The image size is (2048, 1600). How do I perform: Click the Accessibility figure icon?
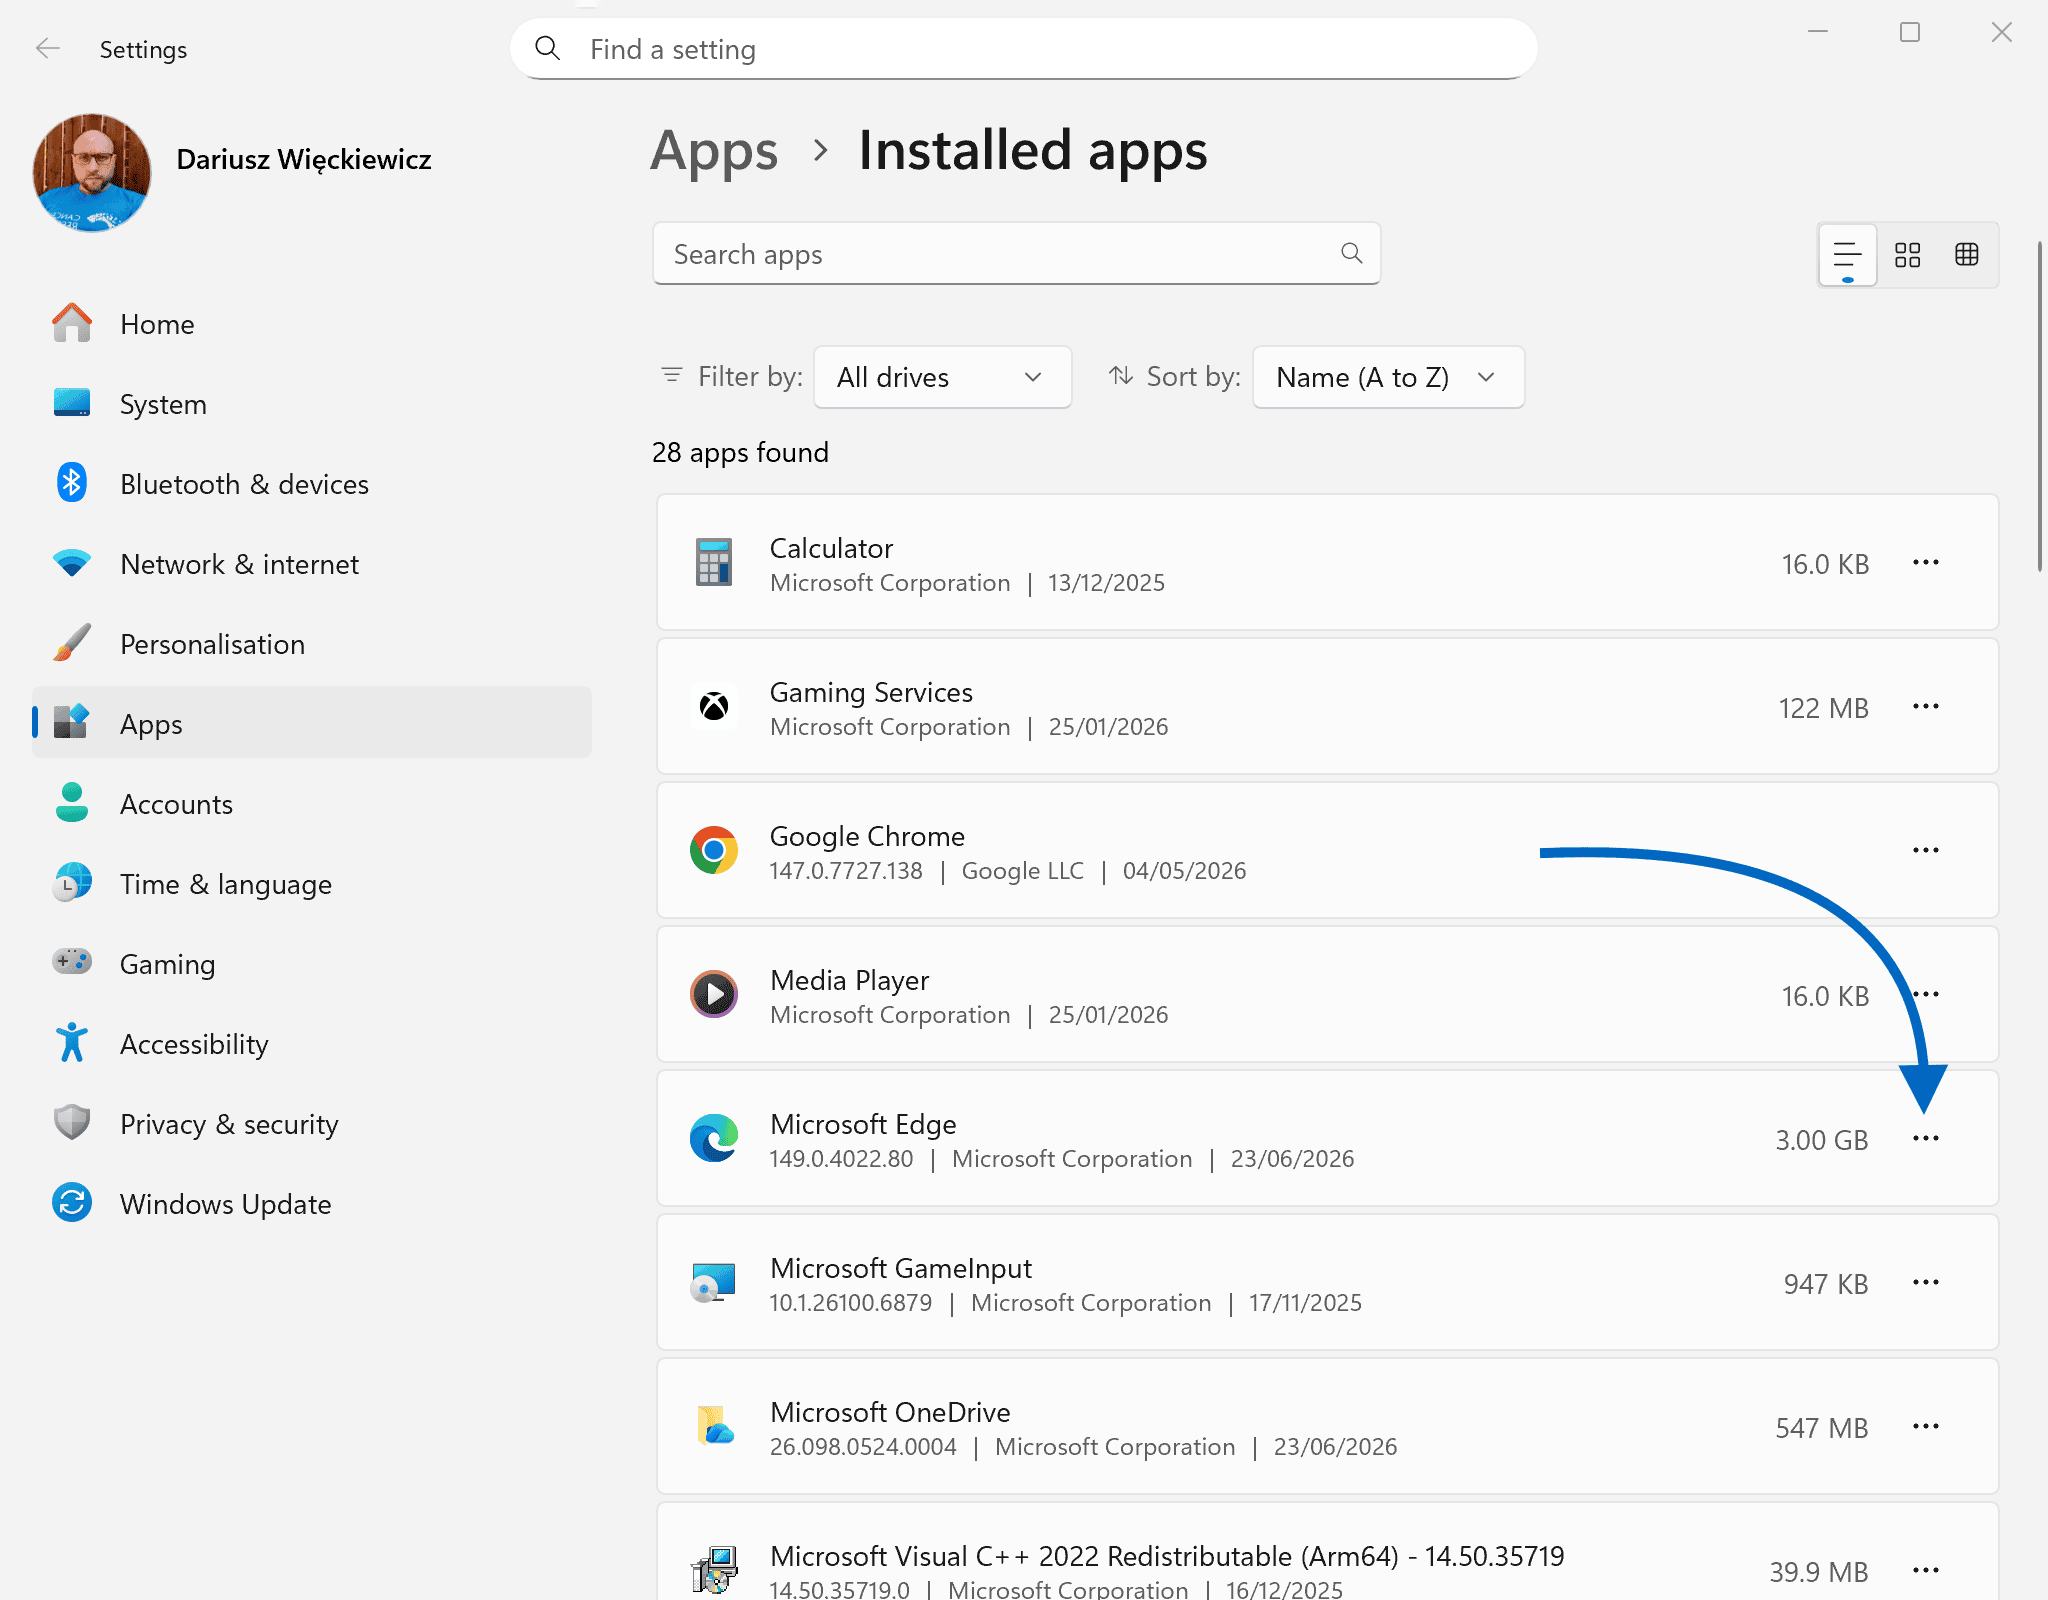pyautogui.click(x=72, y=1043)
